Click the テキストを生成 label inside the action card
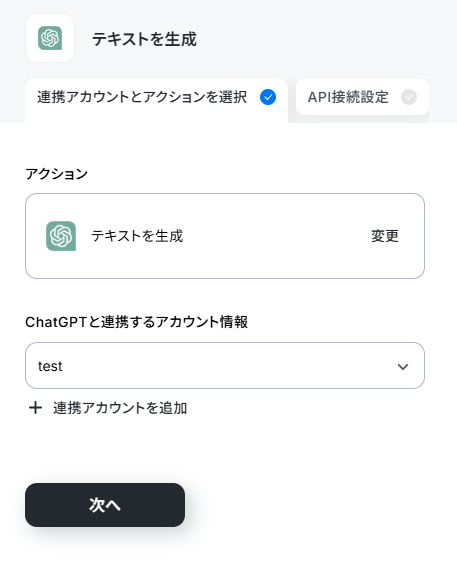457x565 pixels. (x=137, y=236)
